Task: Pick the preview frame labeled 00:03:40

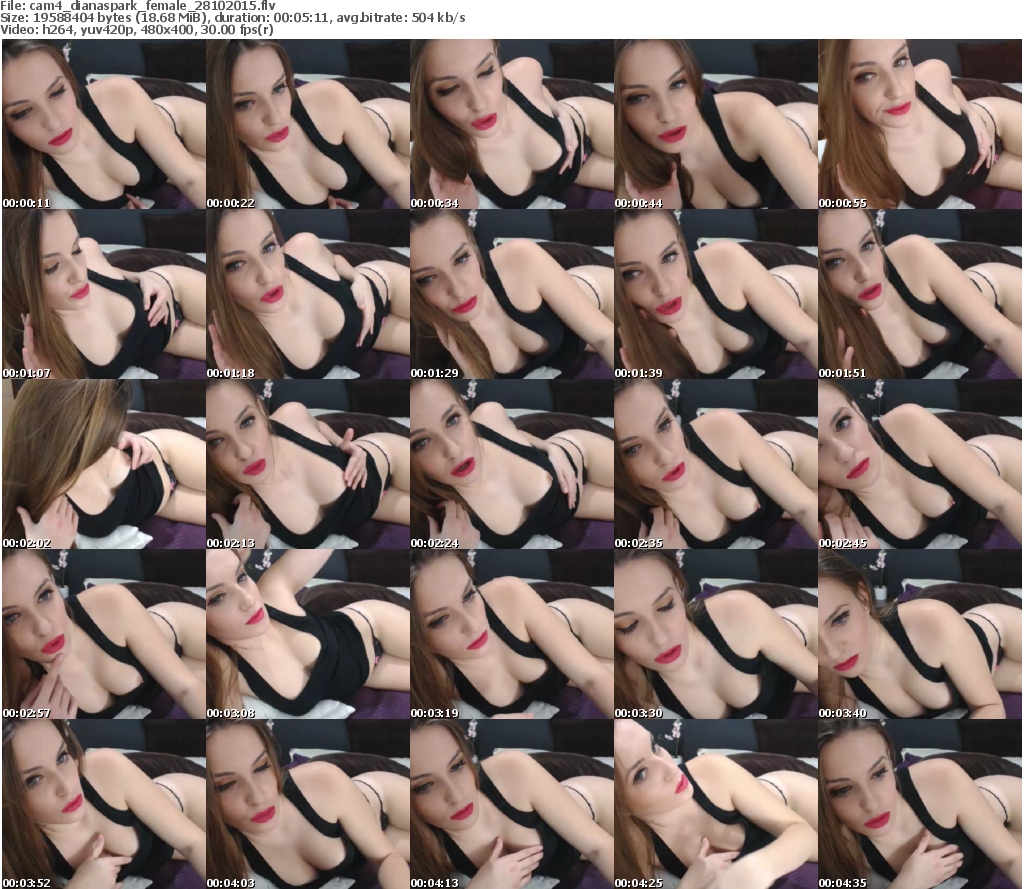Action: (x=920, y=634)
